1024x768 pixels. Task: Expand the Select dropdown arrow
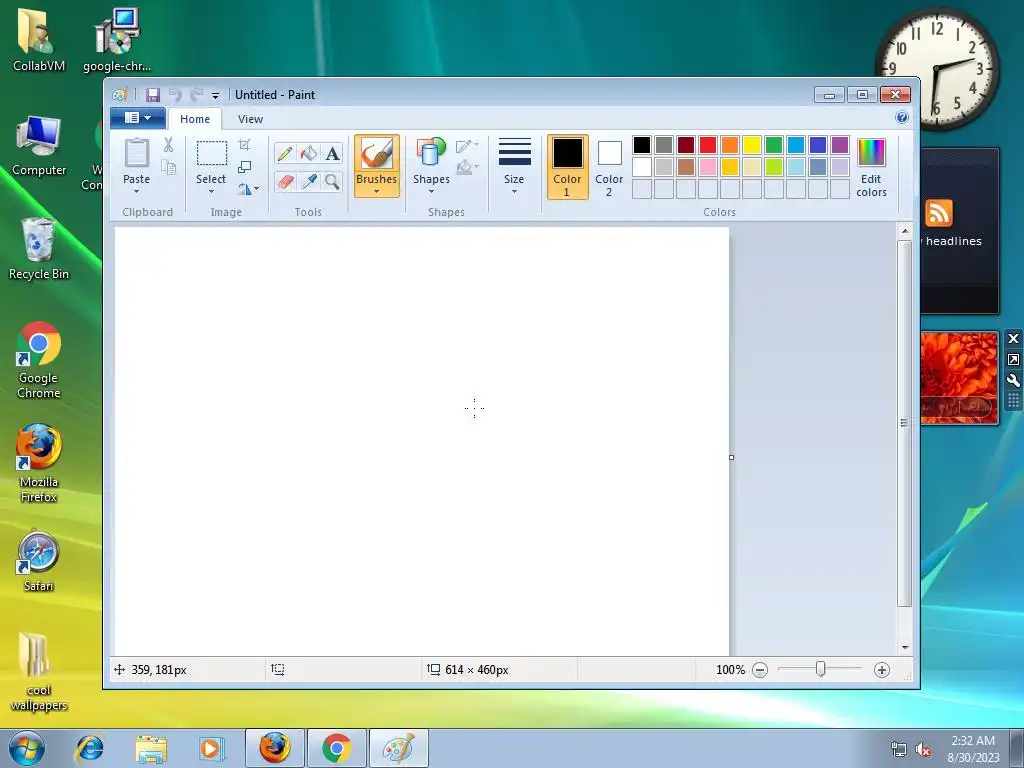[211, 192]
